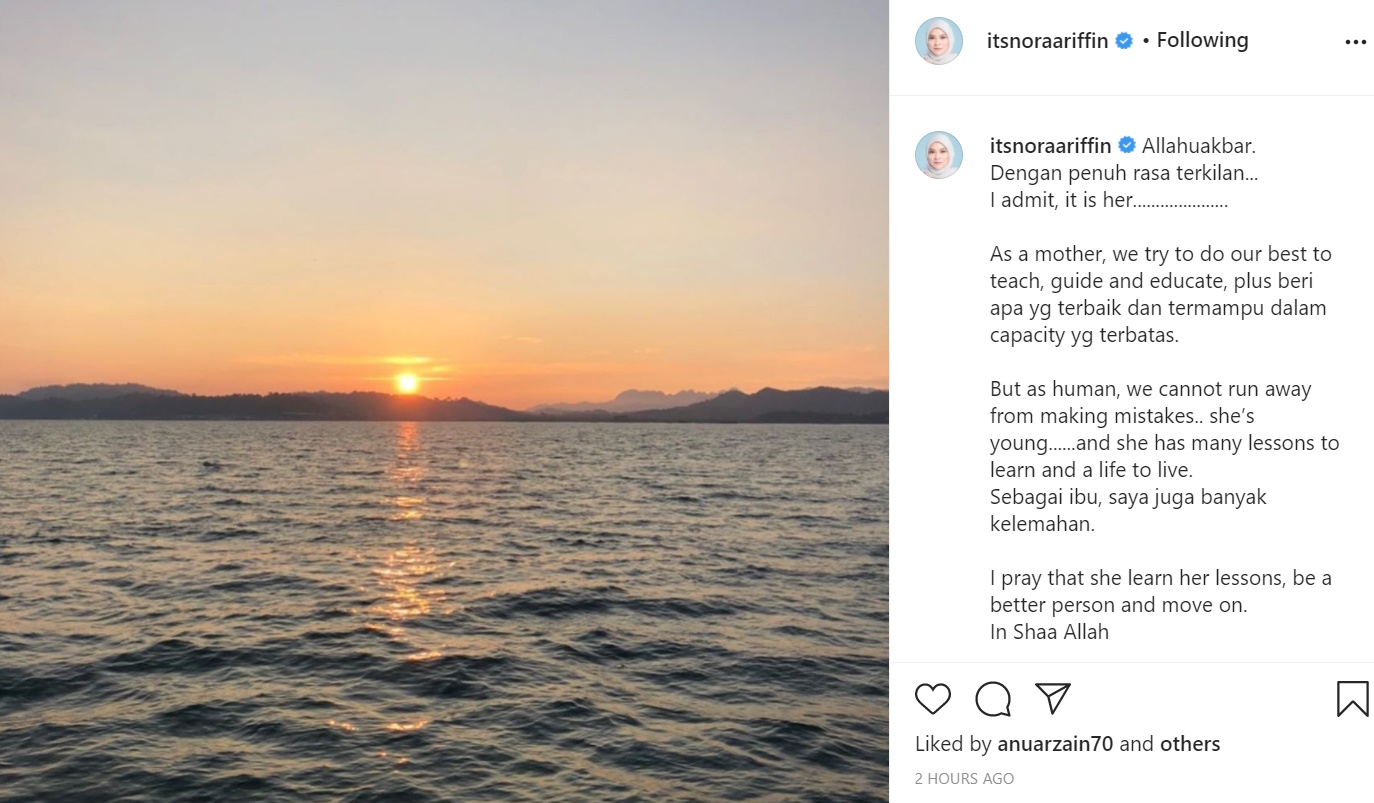Open itsnoraariffin username in caption
This screenshot has height=803, width=1374.
[x=1051, y=145]
